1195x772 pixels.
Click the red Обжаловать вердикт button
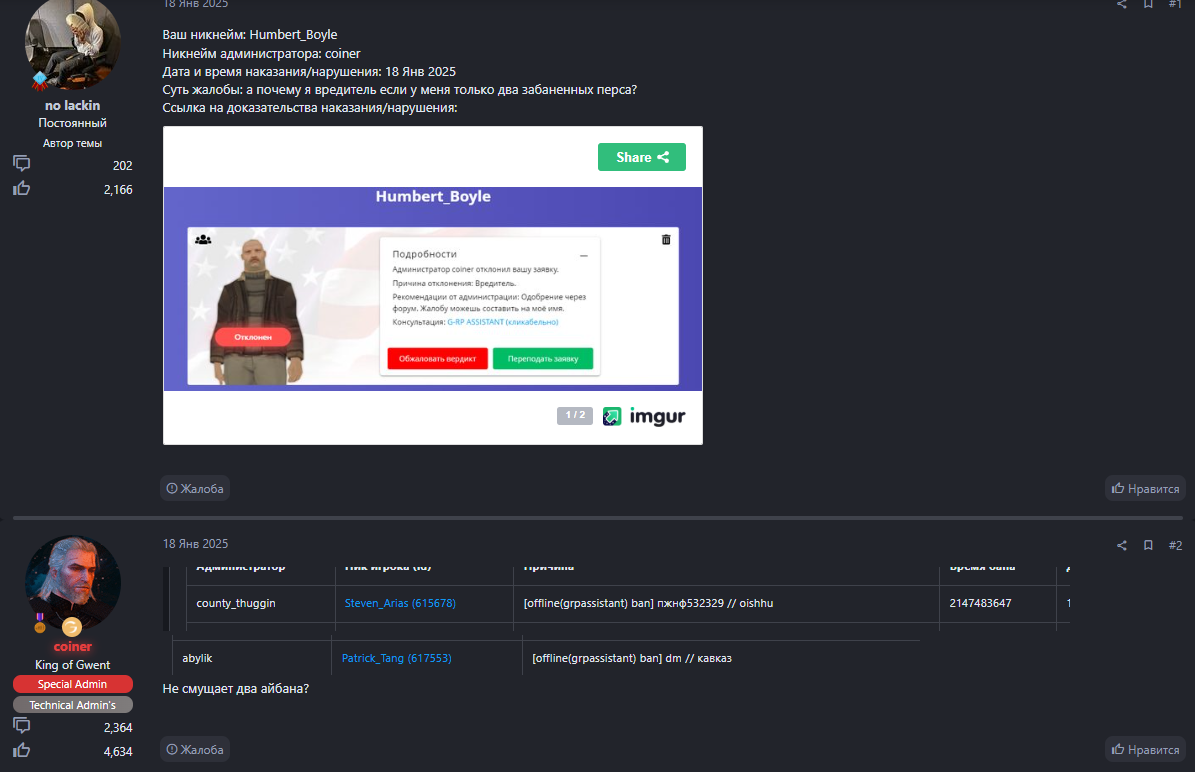437,358
